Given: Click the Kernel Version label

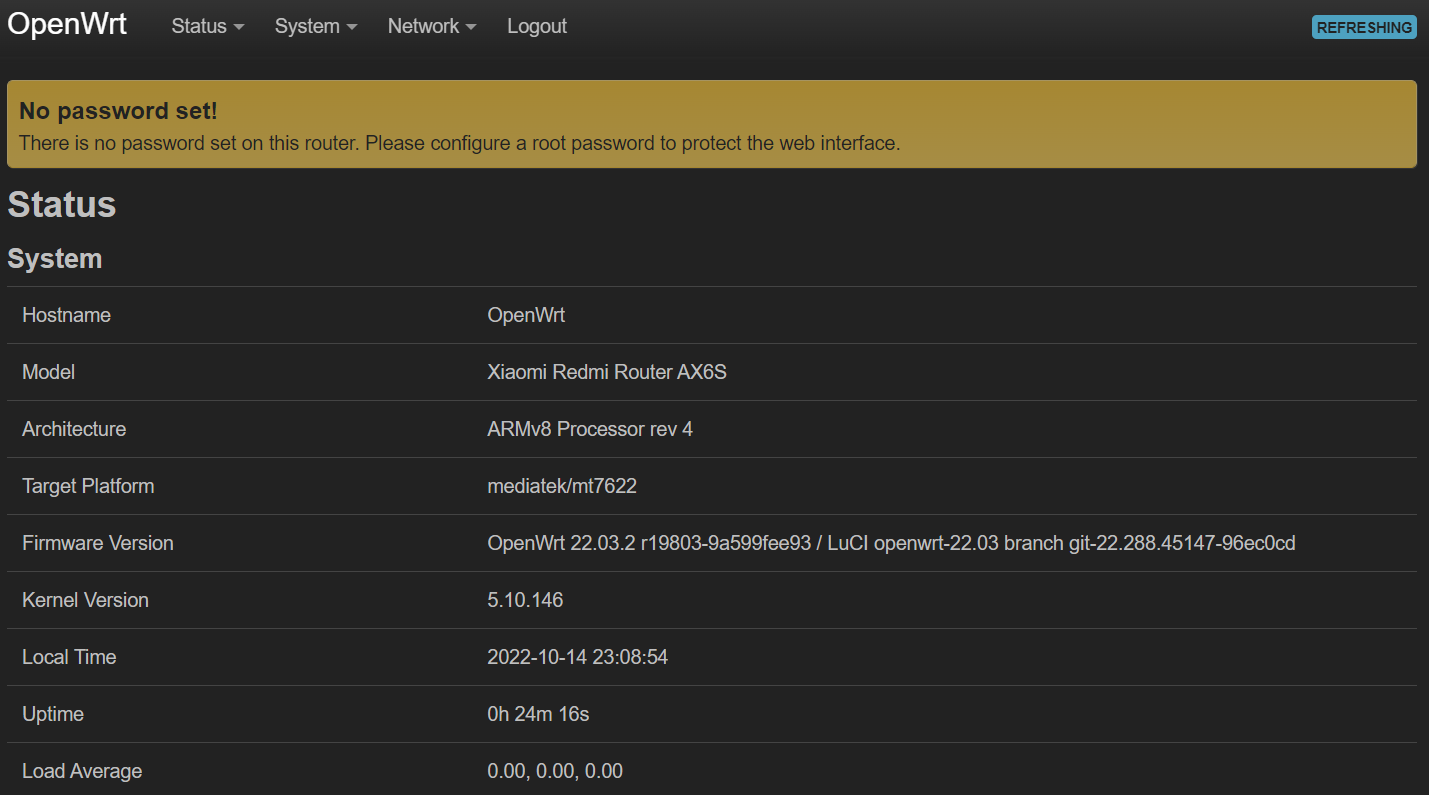Looking at the screenshot, I should tap(85, 600).
